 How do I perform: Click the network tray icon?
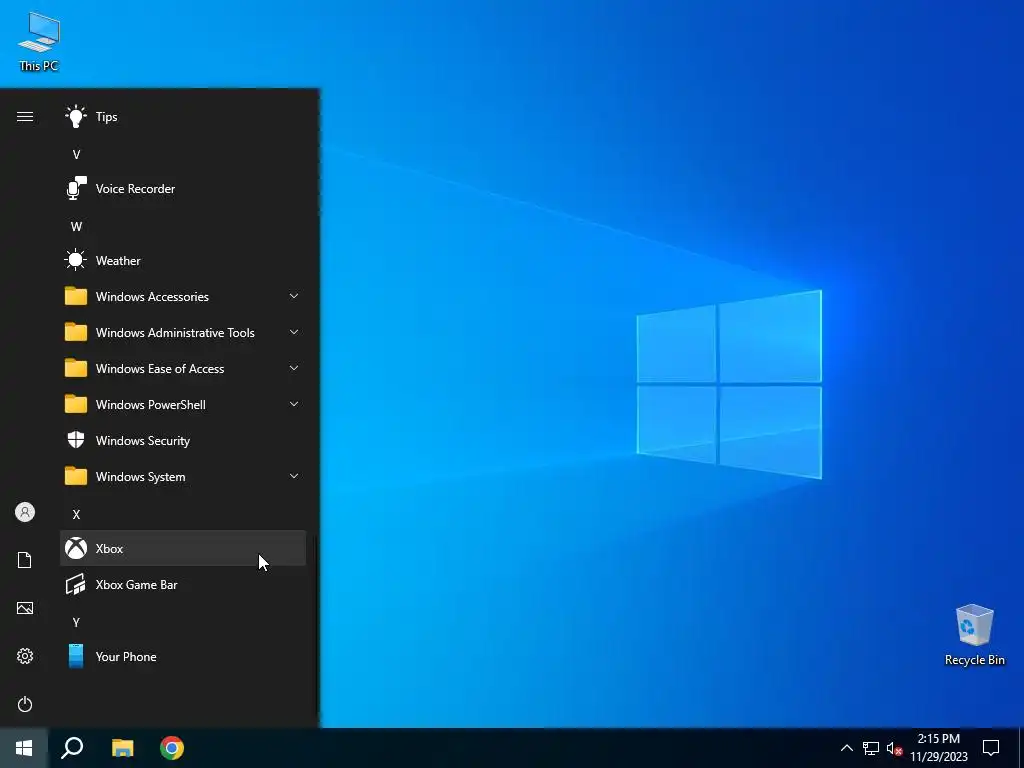[871, 748]
